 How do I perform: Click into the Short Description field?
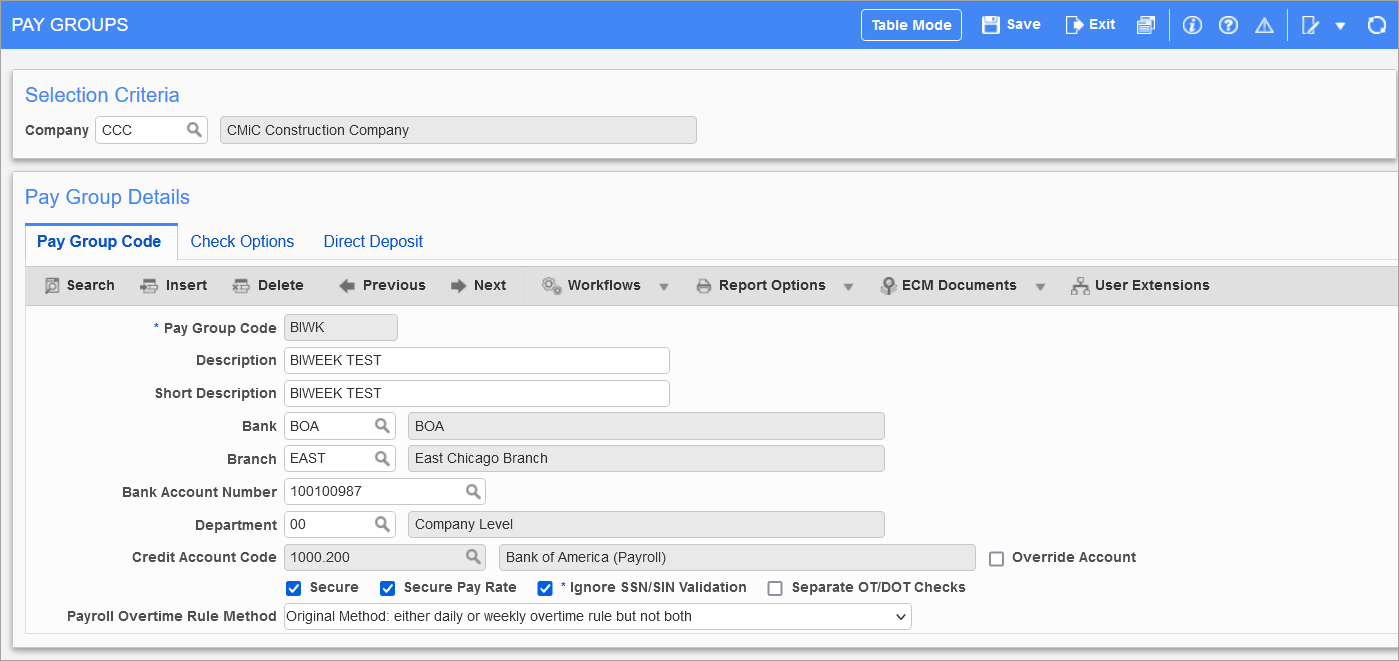pos(477,393)
